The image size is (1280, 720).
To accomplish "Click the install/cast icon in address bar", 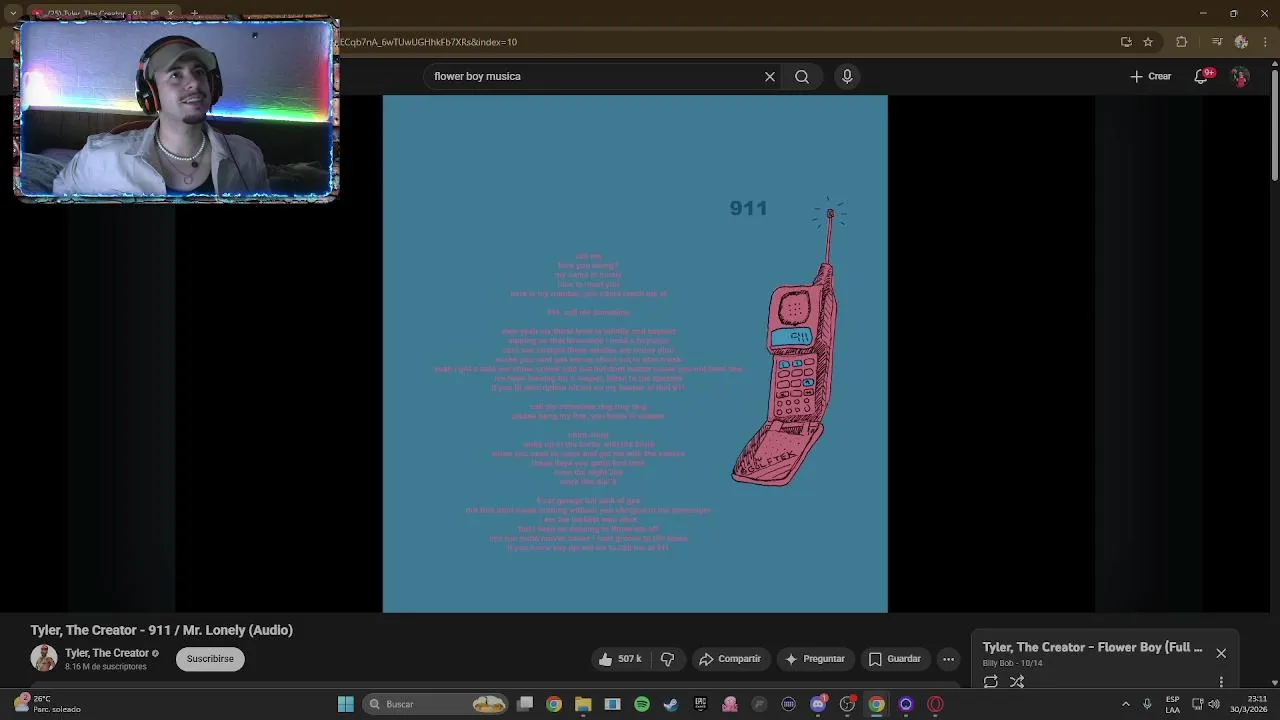I will coord(1126,42).
